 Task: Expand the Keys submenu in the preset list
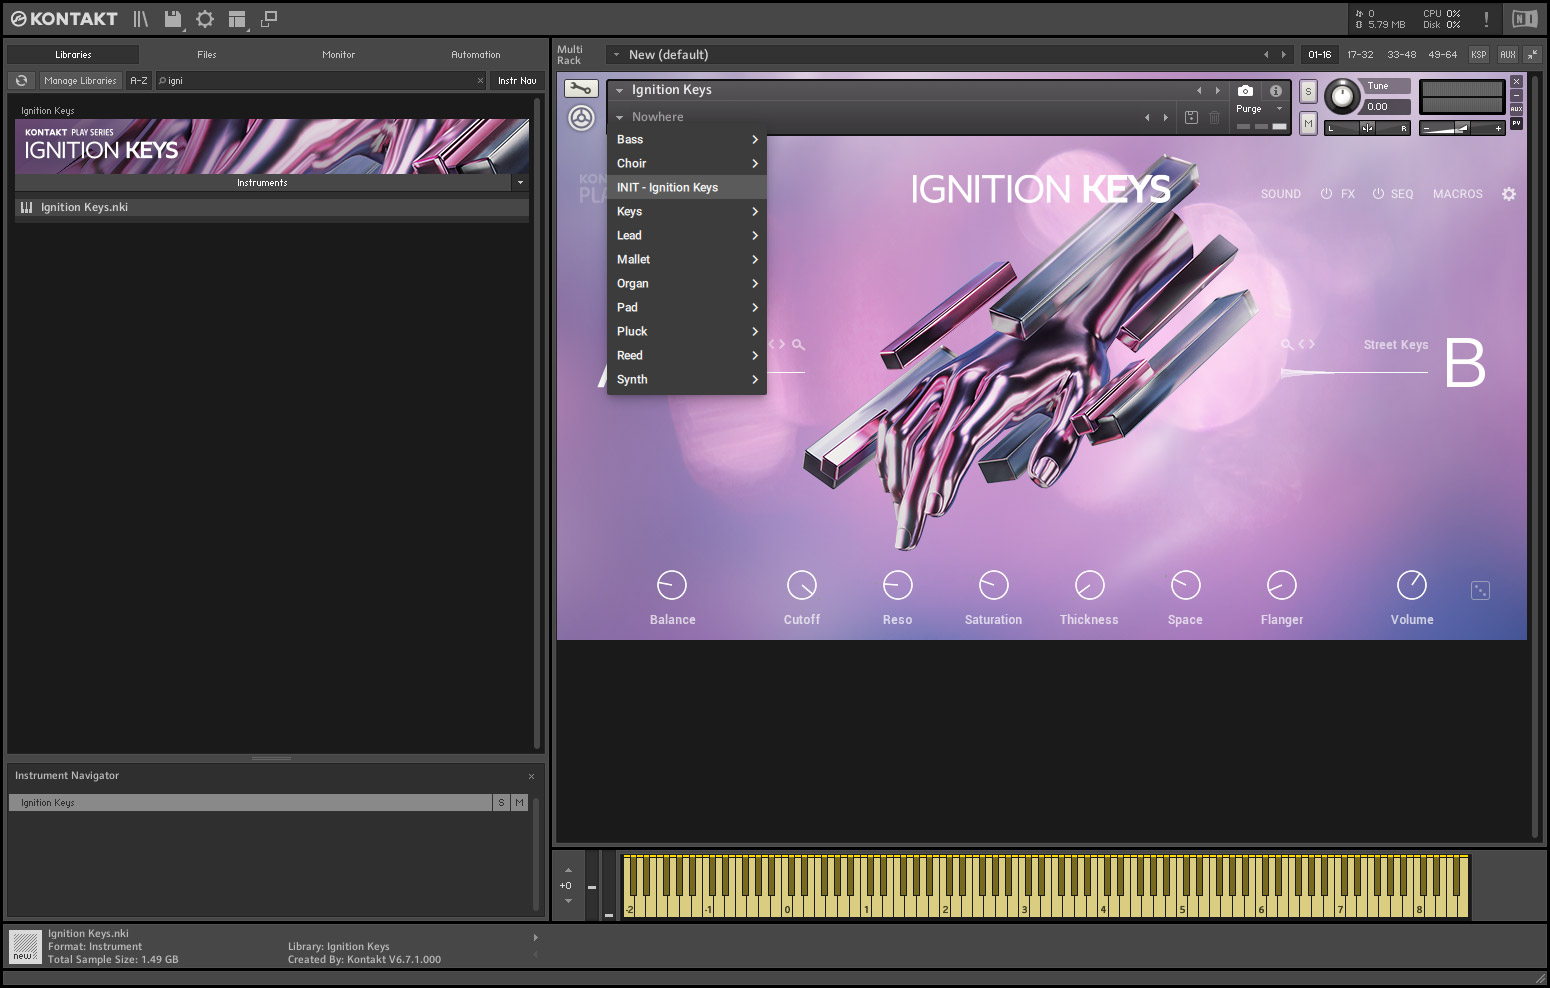point(686,211)
